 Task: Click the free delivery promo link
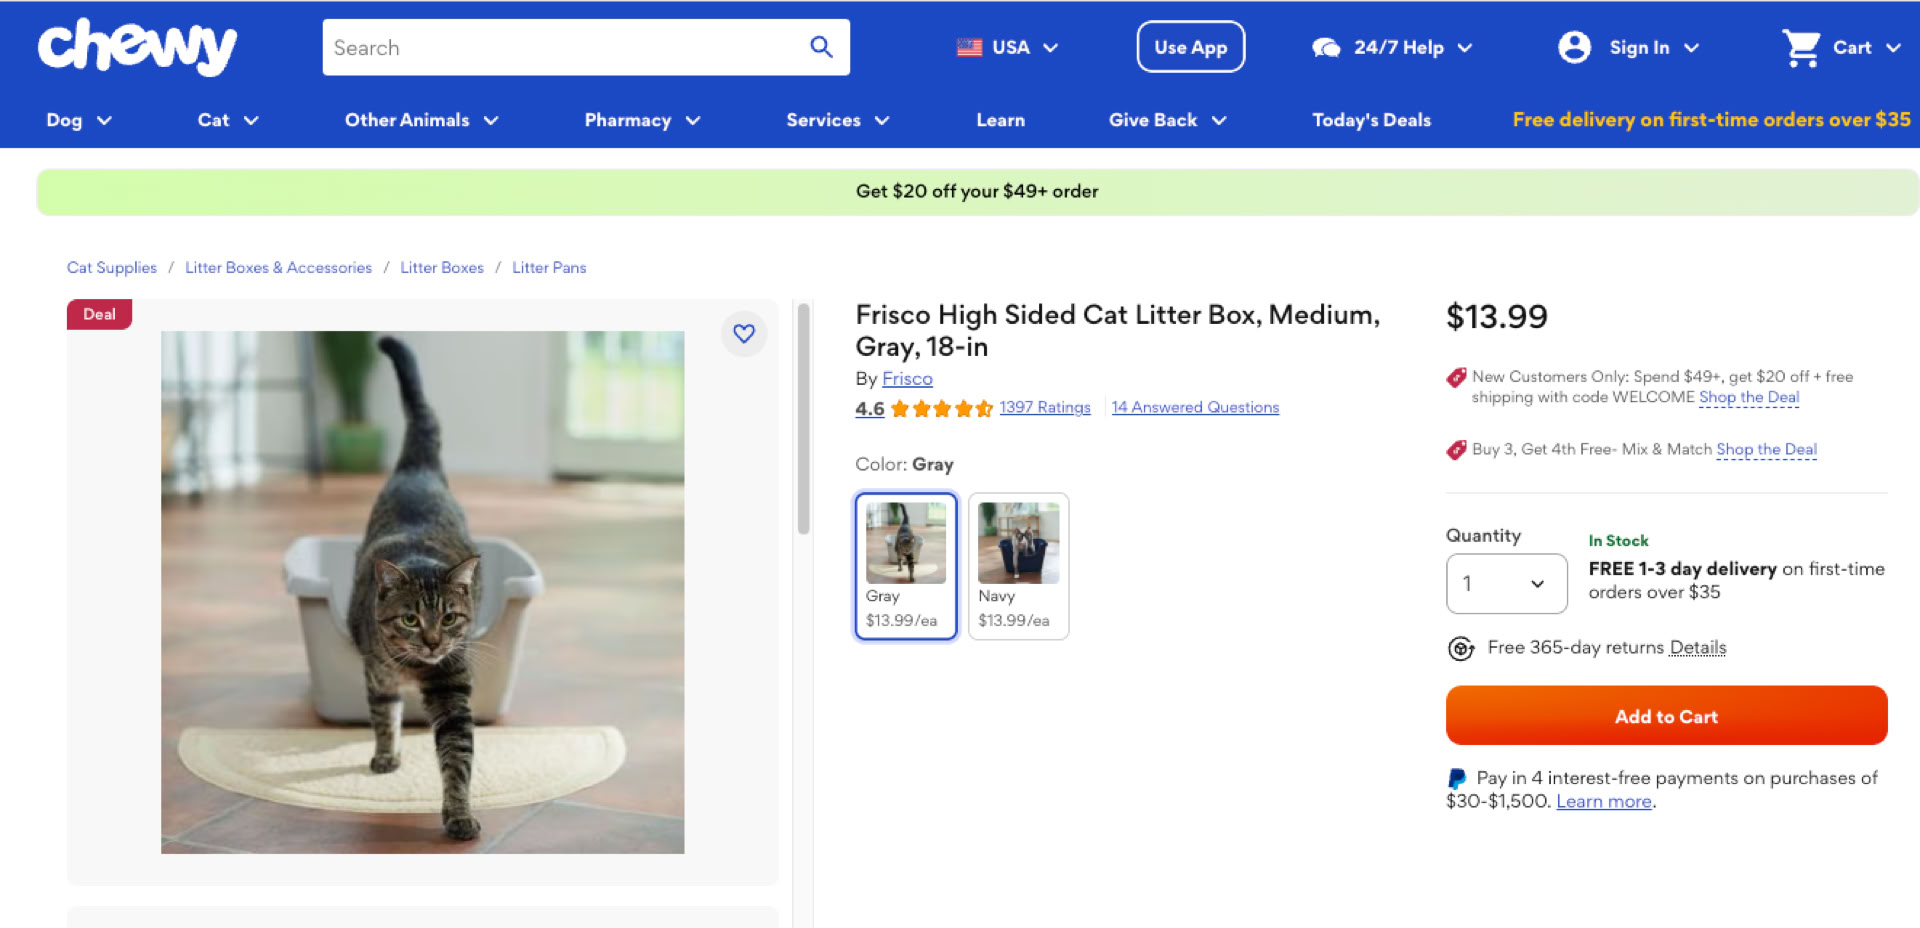[1711, 120]
